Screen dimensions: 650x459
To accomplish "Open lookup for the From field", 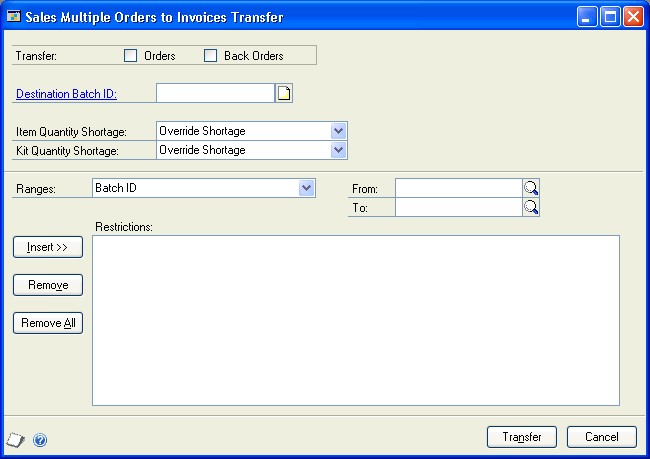I will pyautogui.click(x=531, y=188).
